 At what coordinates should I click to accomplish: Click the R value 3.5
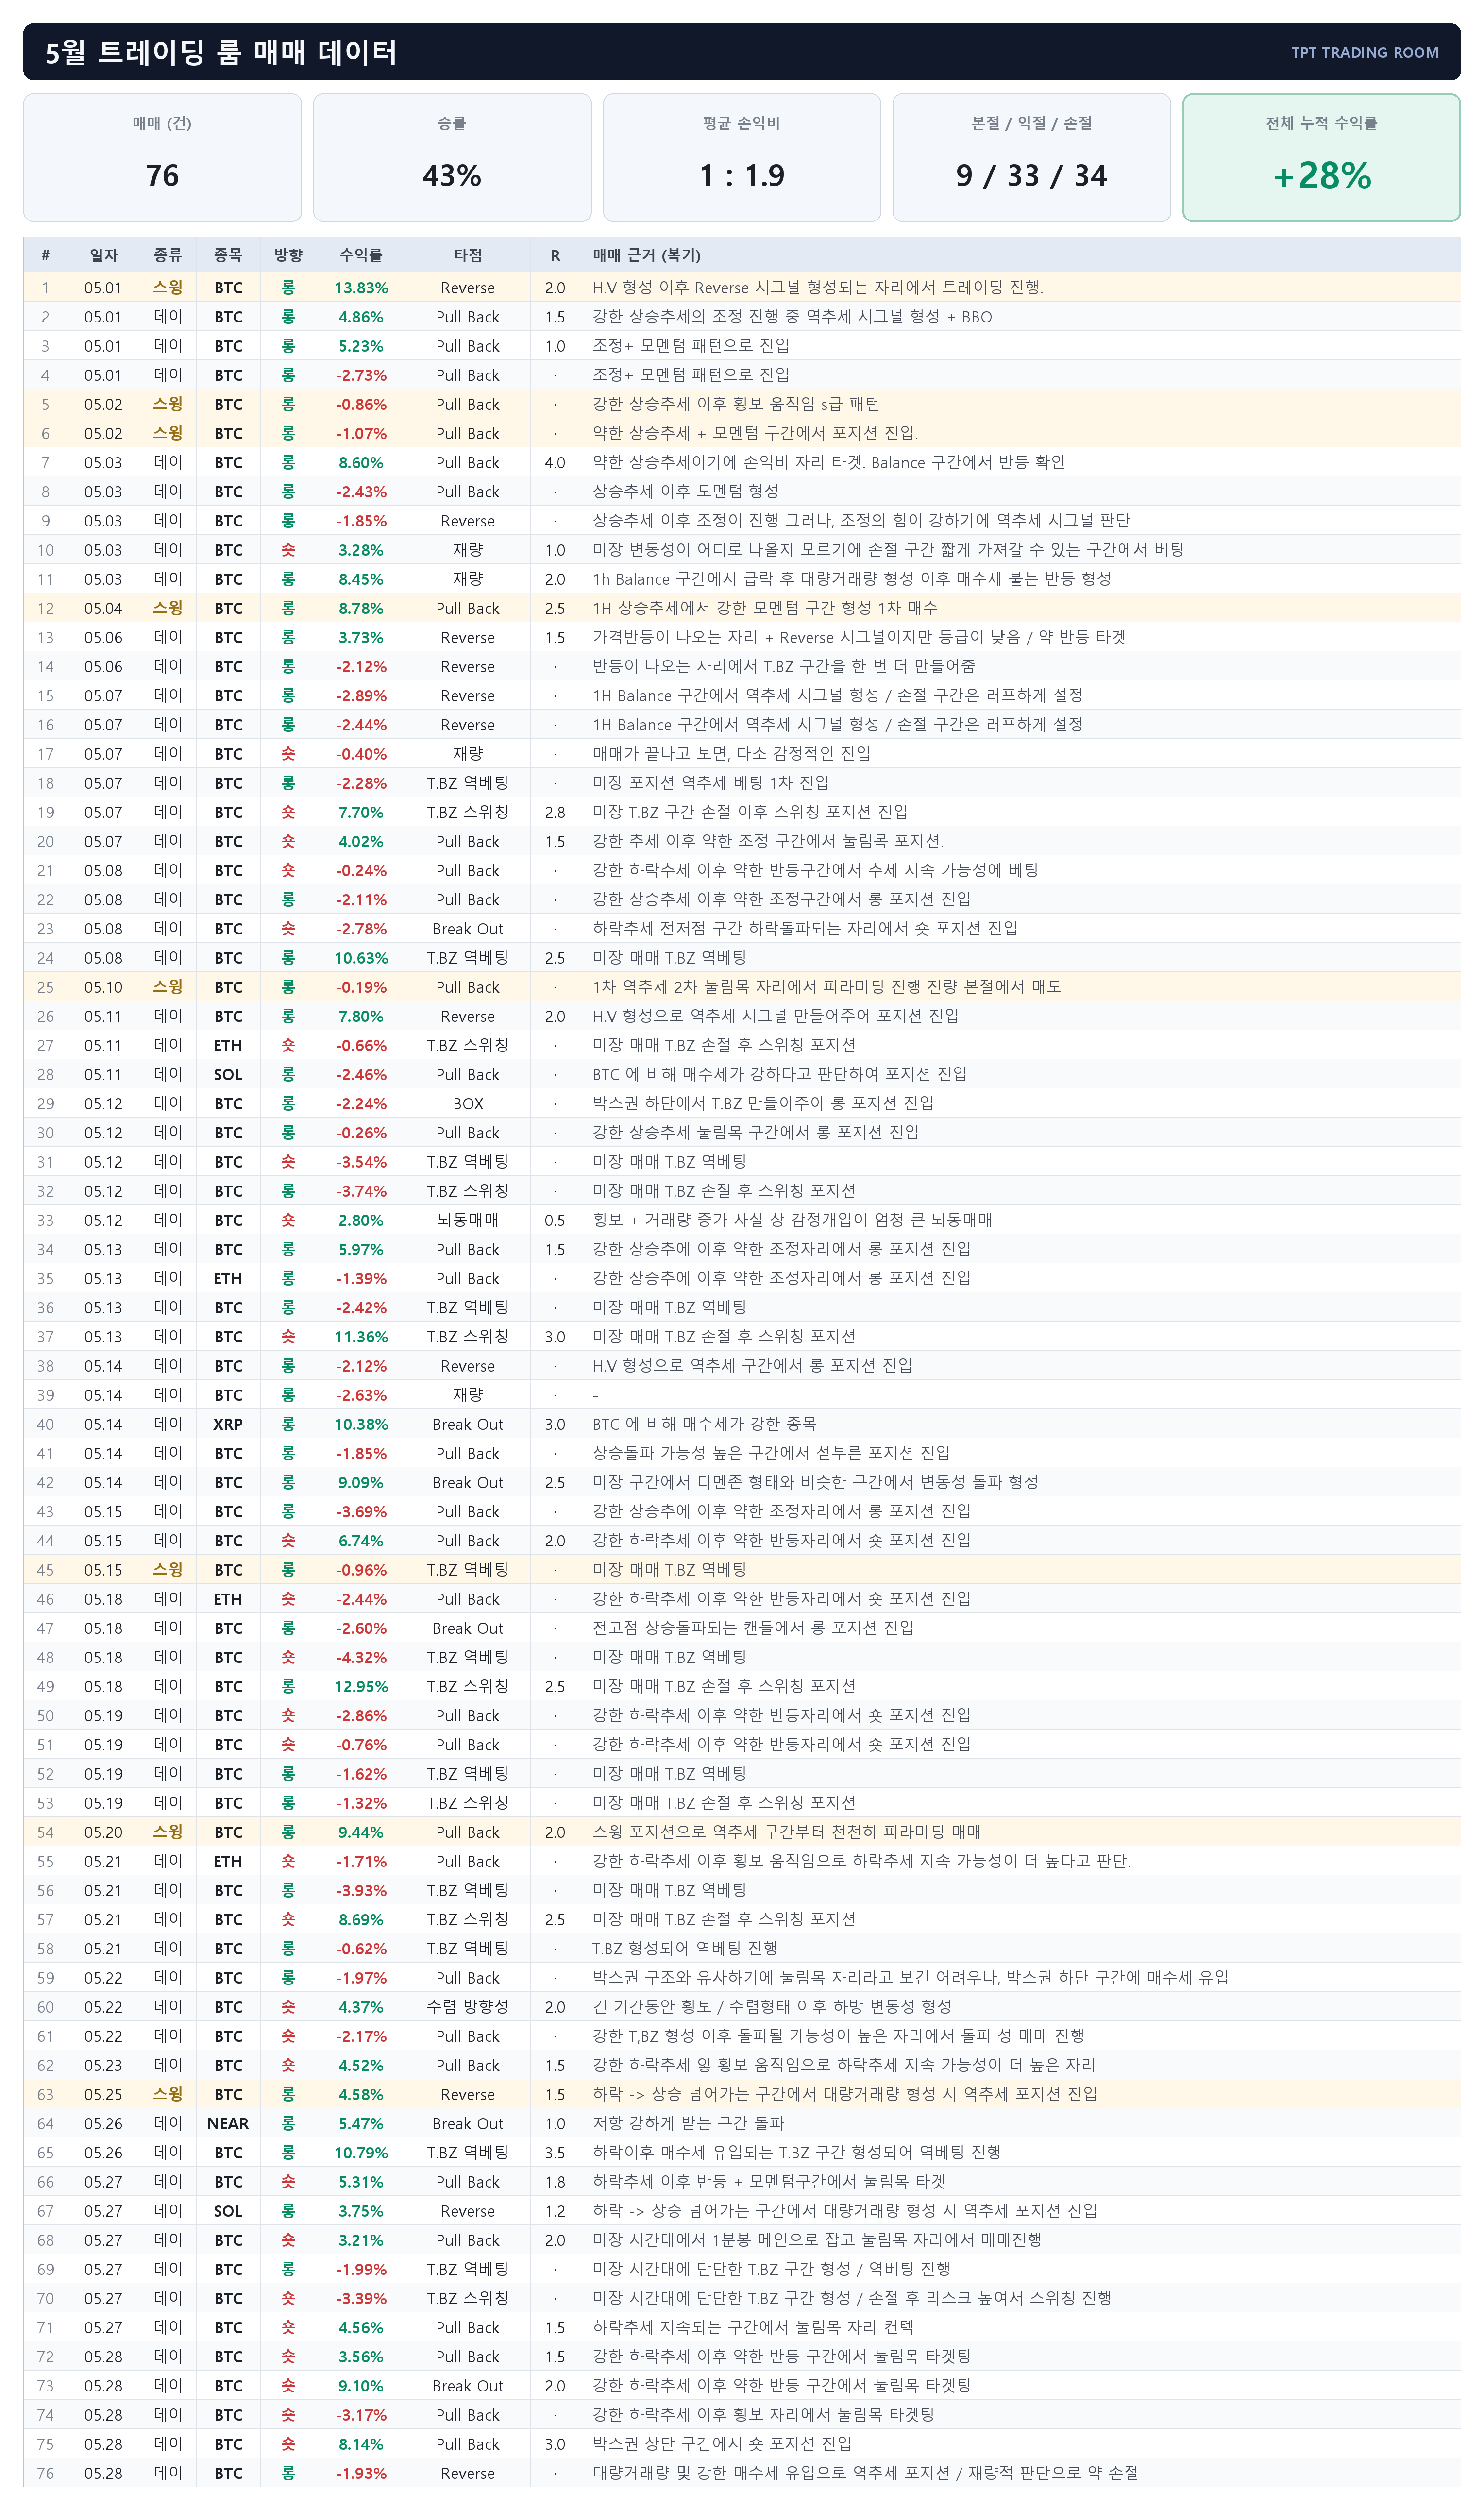pos(555,2153)
